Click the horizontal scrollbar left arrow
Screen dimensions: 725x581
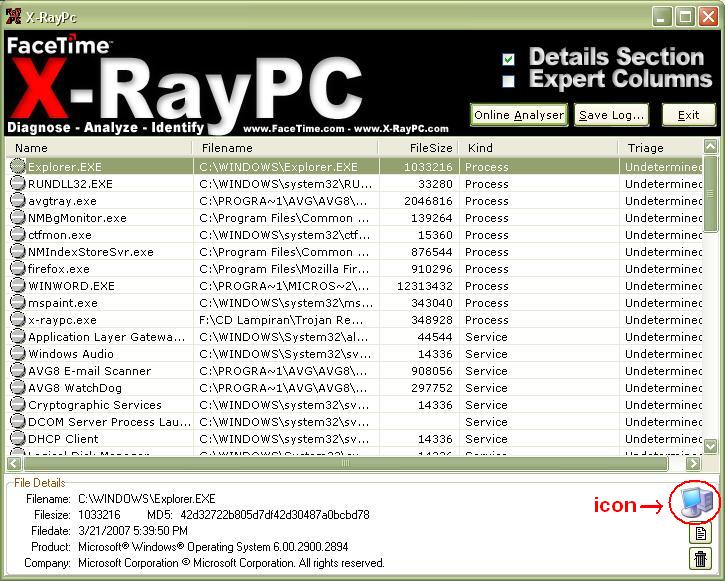14,463
